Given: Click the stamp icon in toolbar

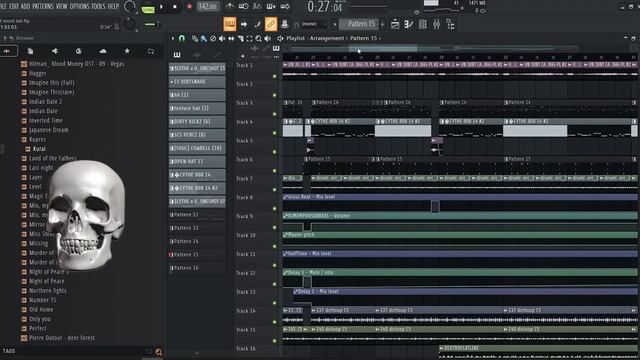Looking at the screenshot, I should coord(285,24).
